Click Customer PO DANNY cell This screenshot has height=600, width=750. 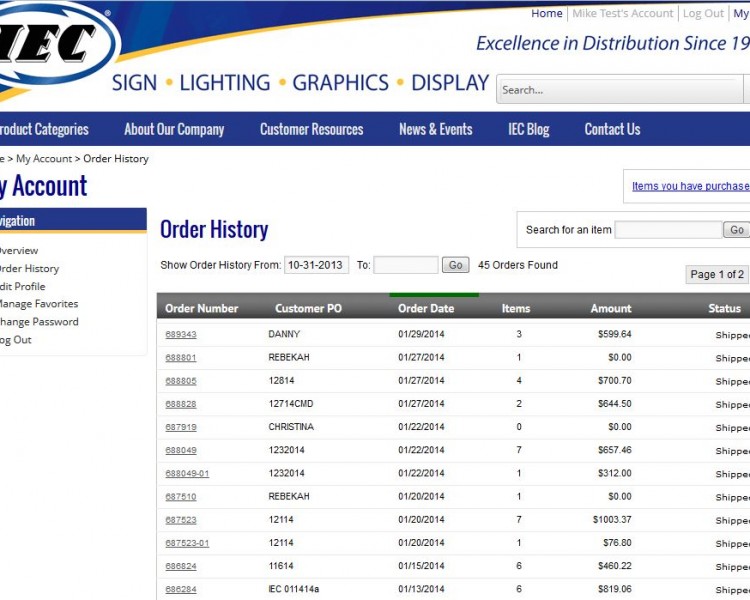tap(284, 334)
